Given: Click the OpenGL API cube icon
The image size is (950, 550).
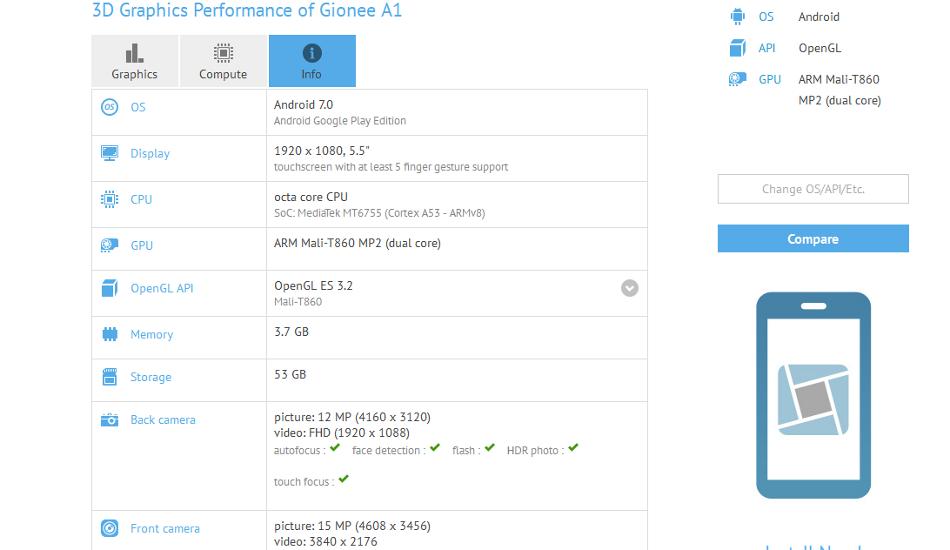Looking at the screenshot, I should pos(110,288).
